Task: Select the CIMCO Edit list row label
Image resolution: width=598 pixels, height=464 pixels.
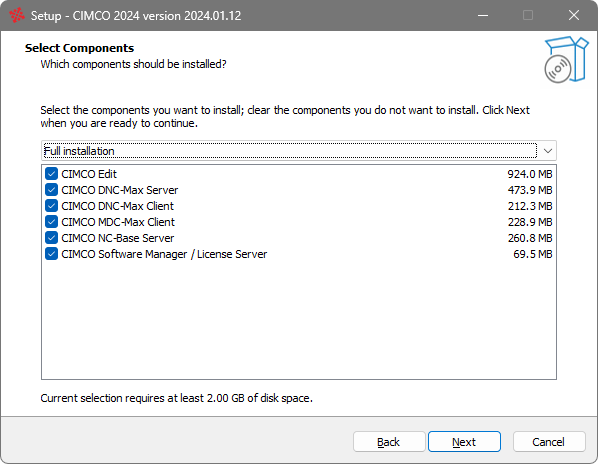Action: 89,174
